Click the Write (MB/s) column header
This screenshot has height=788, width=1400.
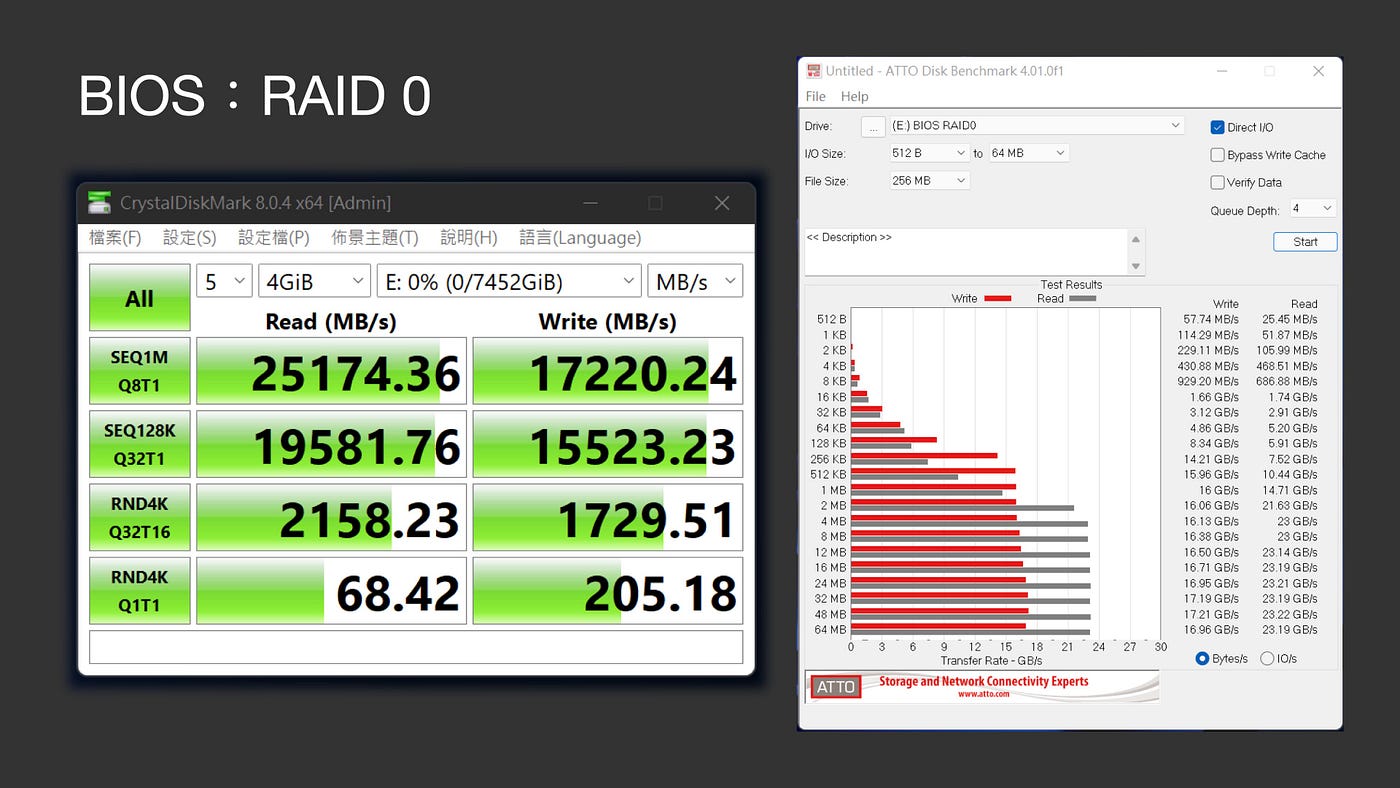(607, 322)
